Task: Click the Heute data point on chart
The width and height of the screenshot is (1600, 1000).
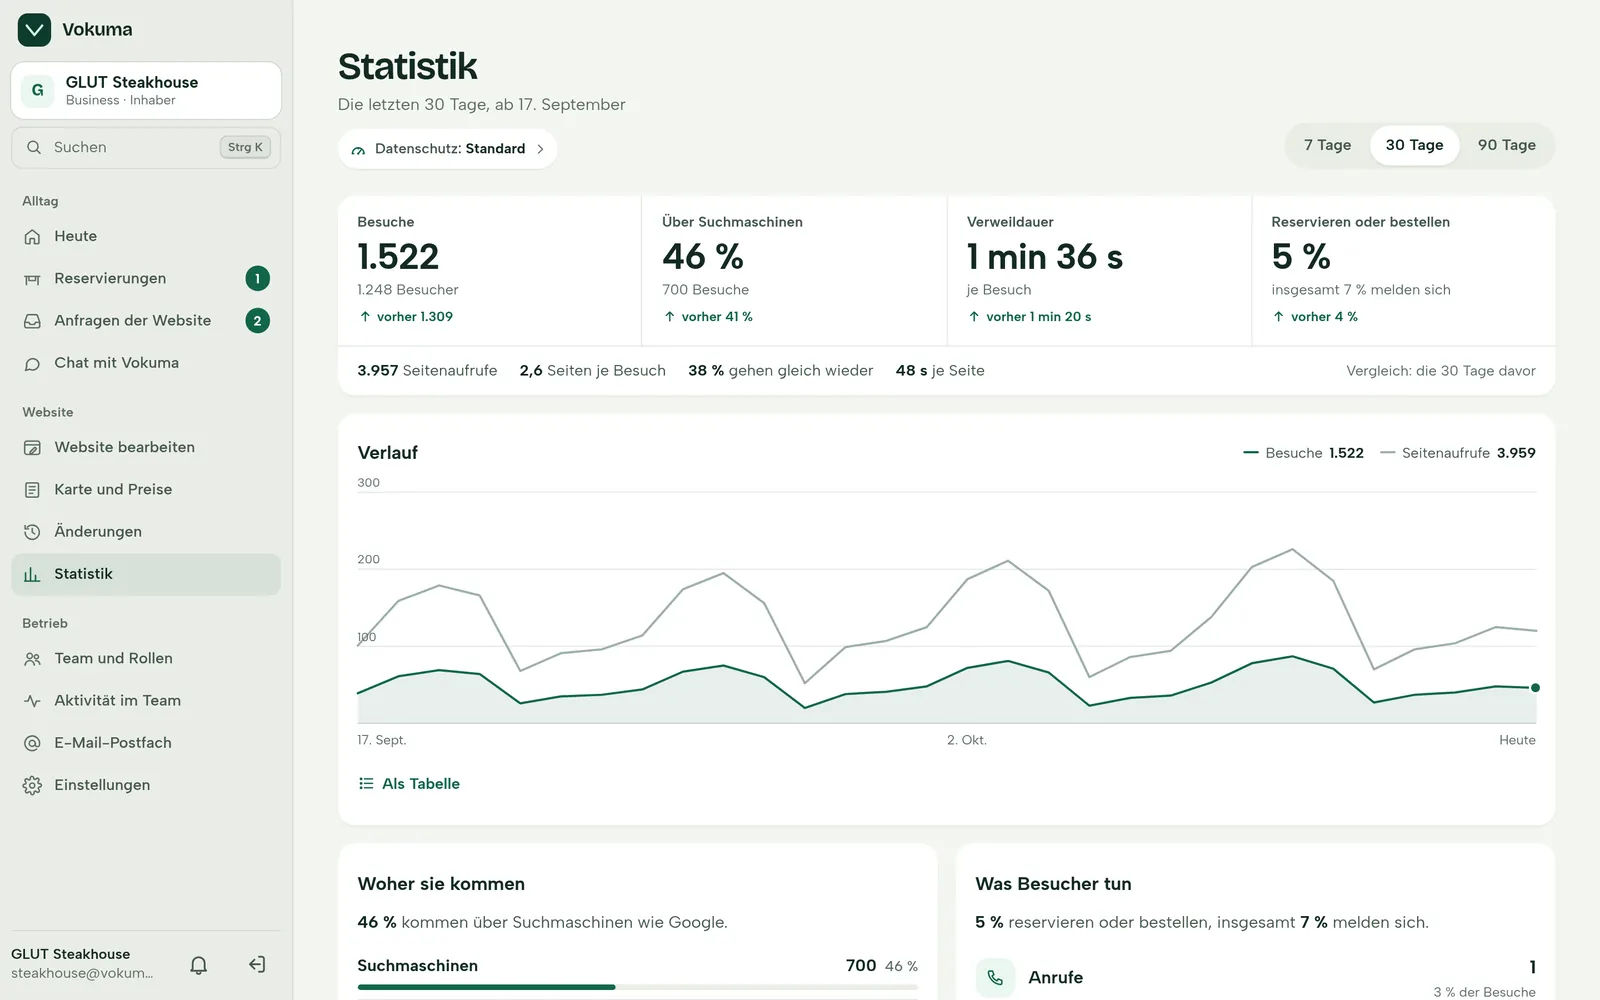Action: pyautogui.click(x=1535, y=688)
